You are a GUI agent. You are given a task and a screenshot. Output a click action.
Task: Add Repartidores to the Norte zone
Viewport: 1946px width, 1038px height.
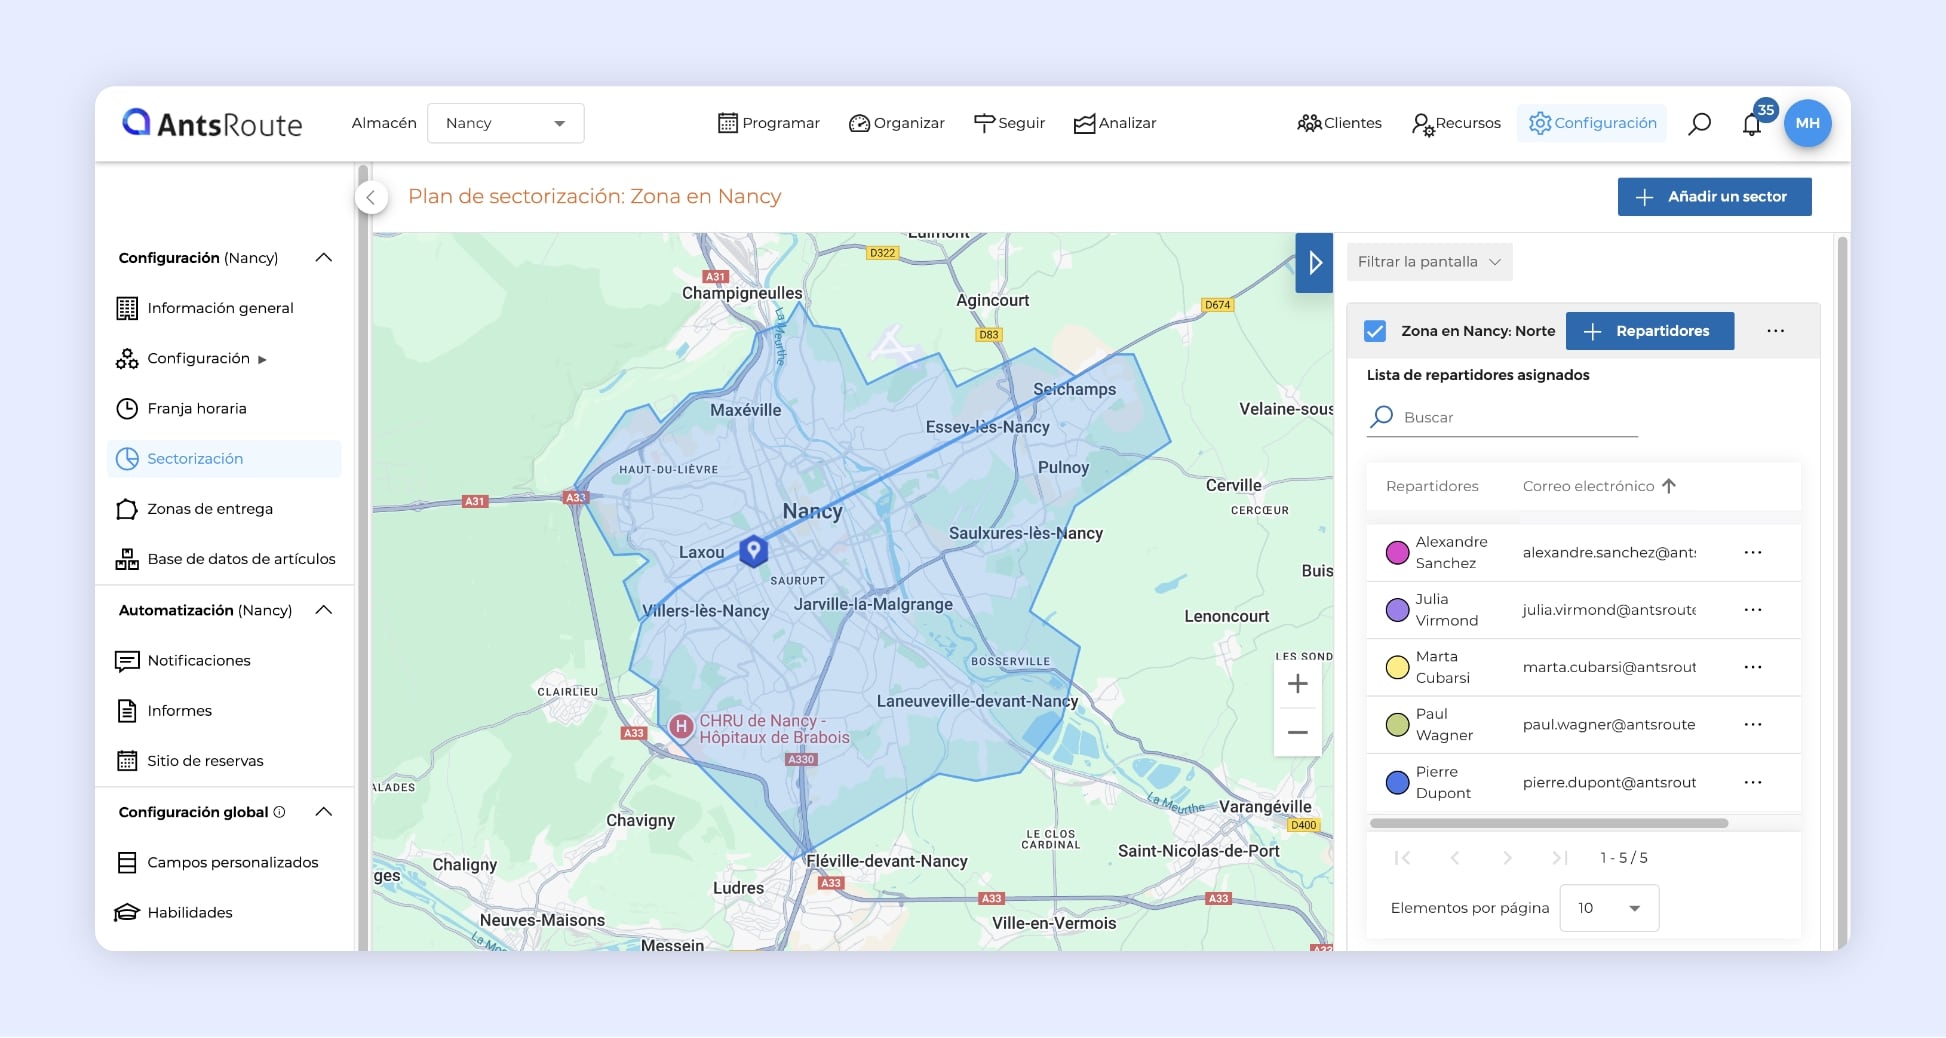click(1649, 331)
